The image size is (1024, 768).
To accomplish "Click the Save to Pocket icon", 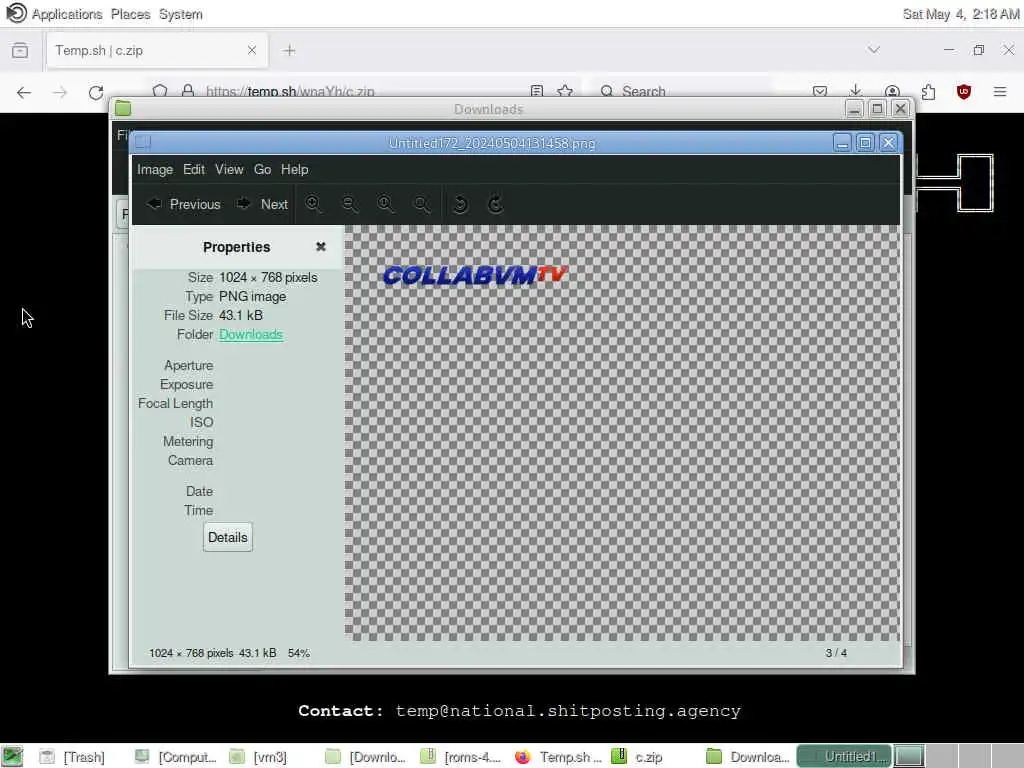I will coord(820,91).
